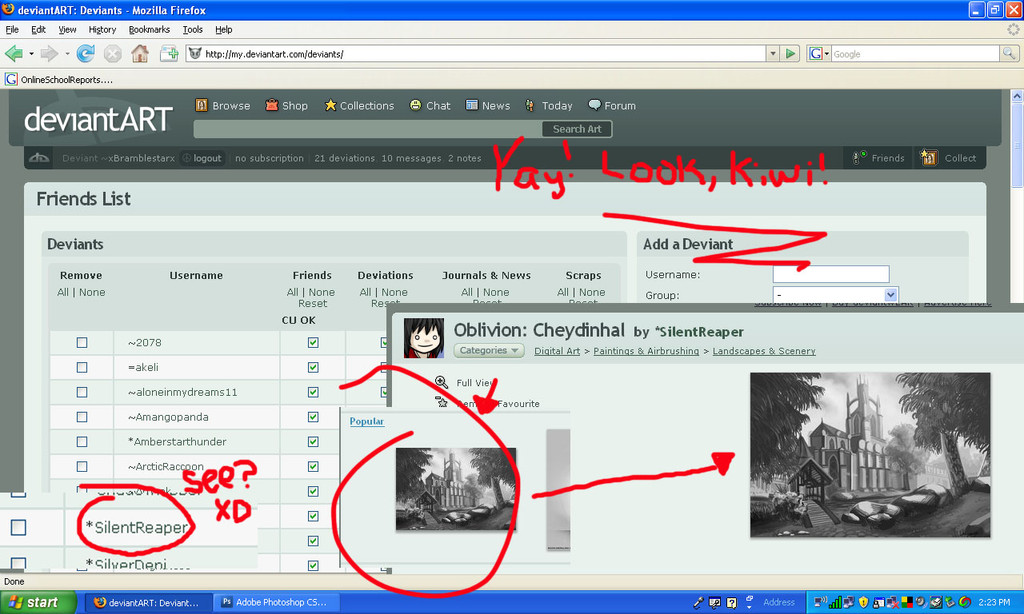Tick the Remove checkbox for ~aloneinmydreams11
The height and width of the screenshot is (614, 1024).
(x=82, y=392)
